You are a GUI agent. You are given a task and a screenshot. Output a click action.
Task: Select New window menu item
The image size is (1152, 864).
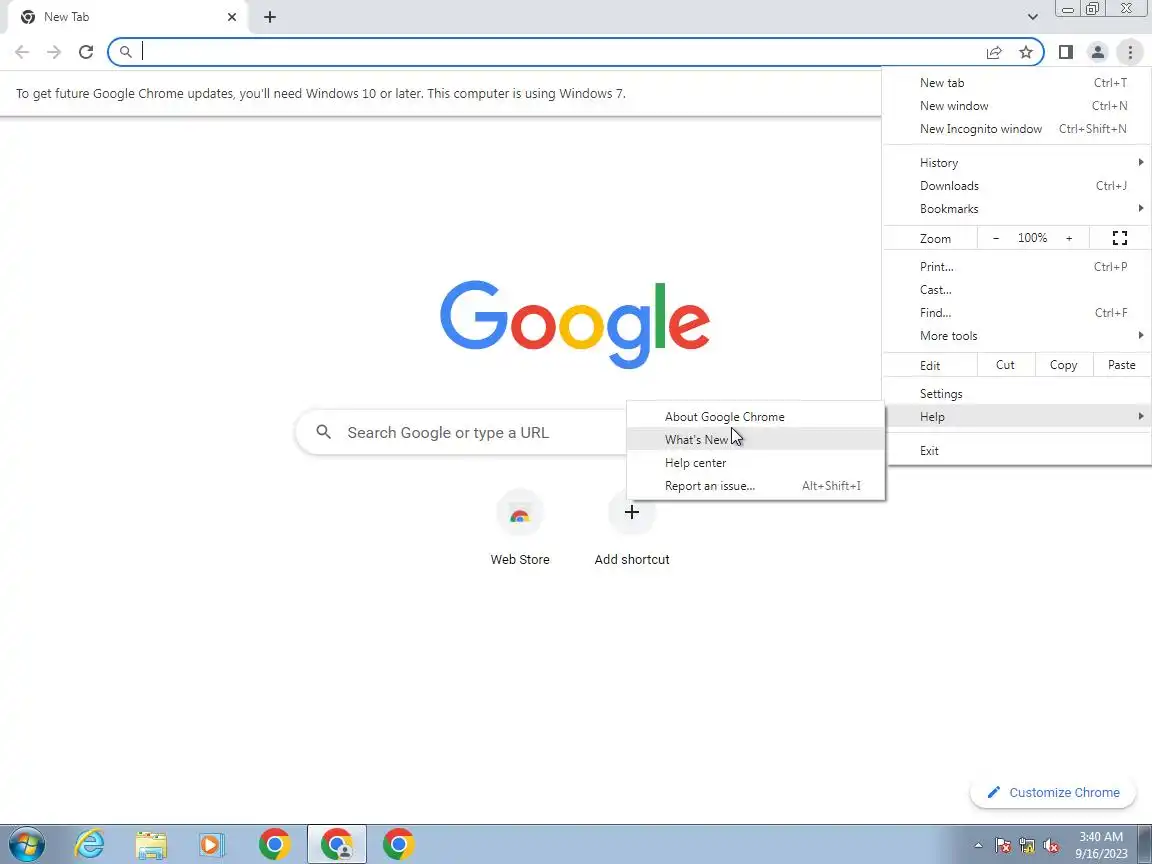pyautogui.click(x=1017, y=106)
